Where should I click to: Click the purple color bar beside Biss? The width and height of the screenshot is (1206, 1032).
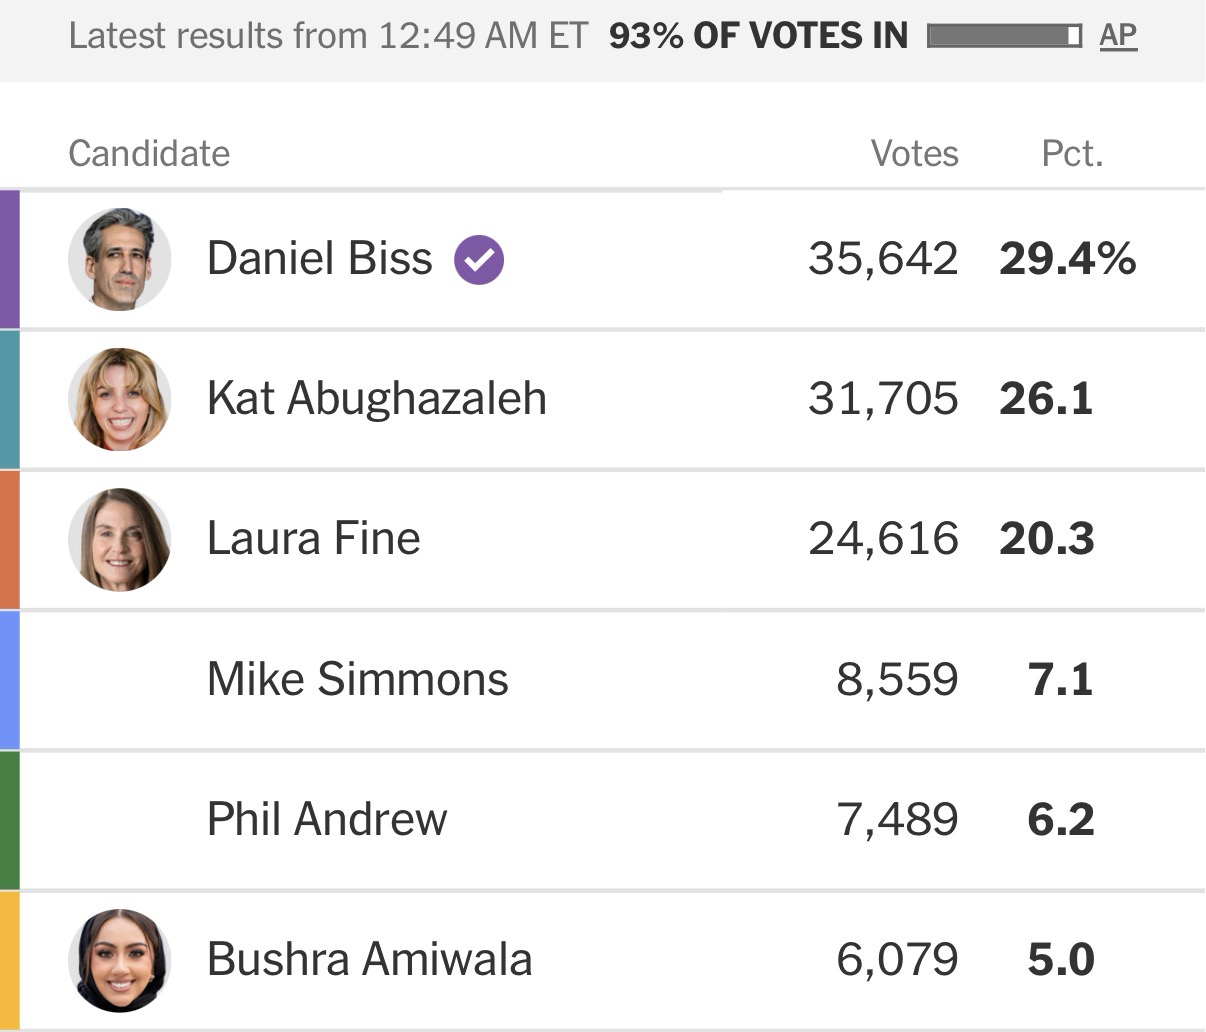[9, 259]
